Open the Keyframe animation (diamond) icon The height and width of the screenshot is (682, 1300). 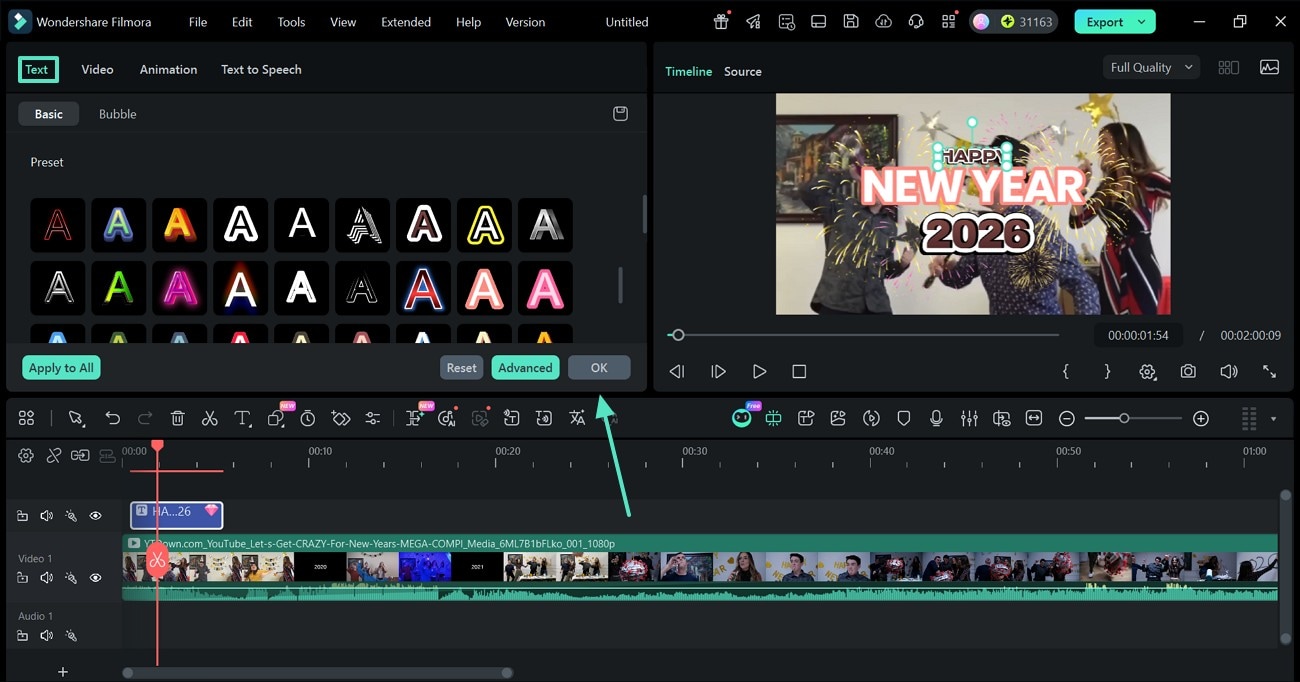[x=341, y=418]
